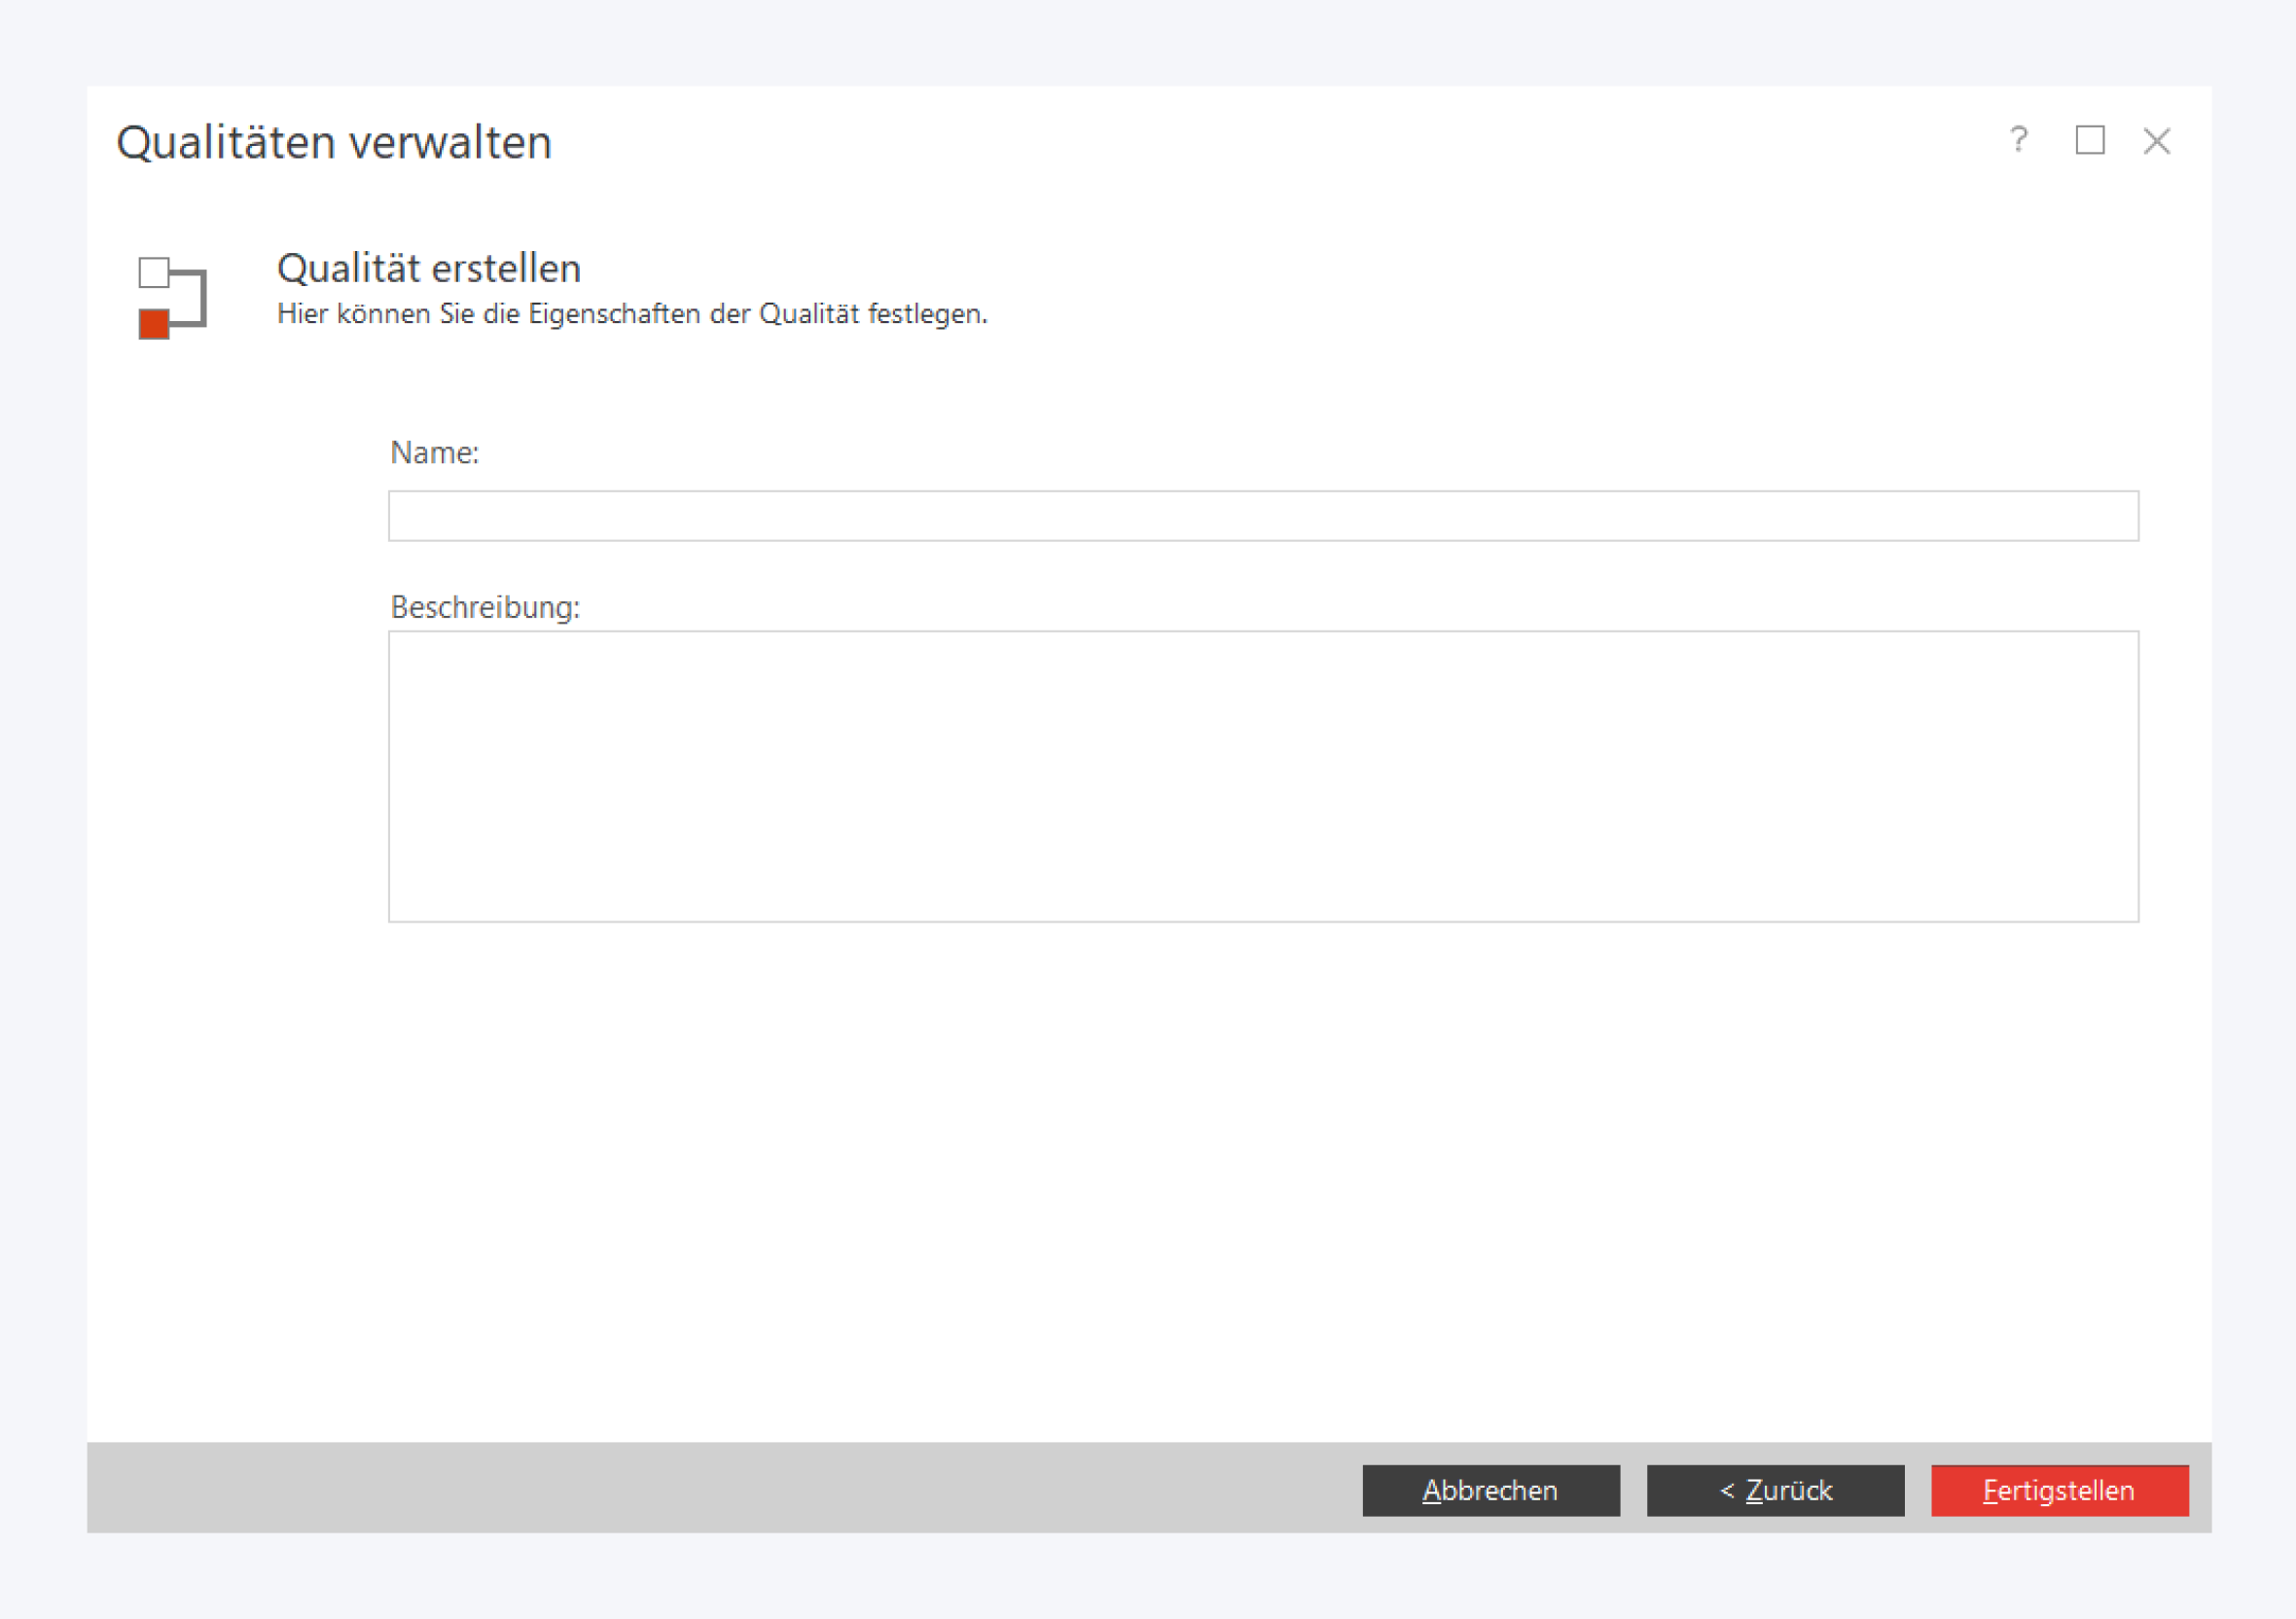Click the Qualitäten verwalten title text

tap(334, 142)
